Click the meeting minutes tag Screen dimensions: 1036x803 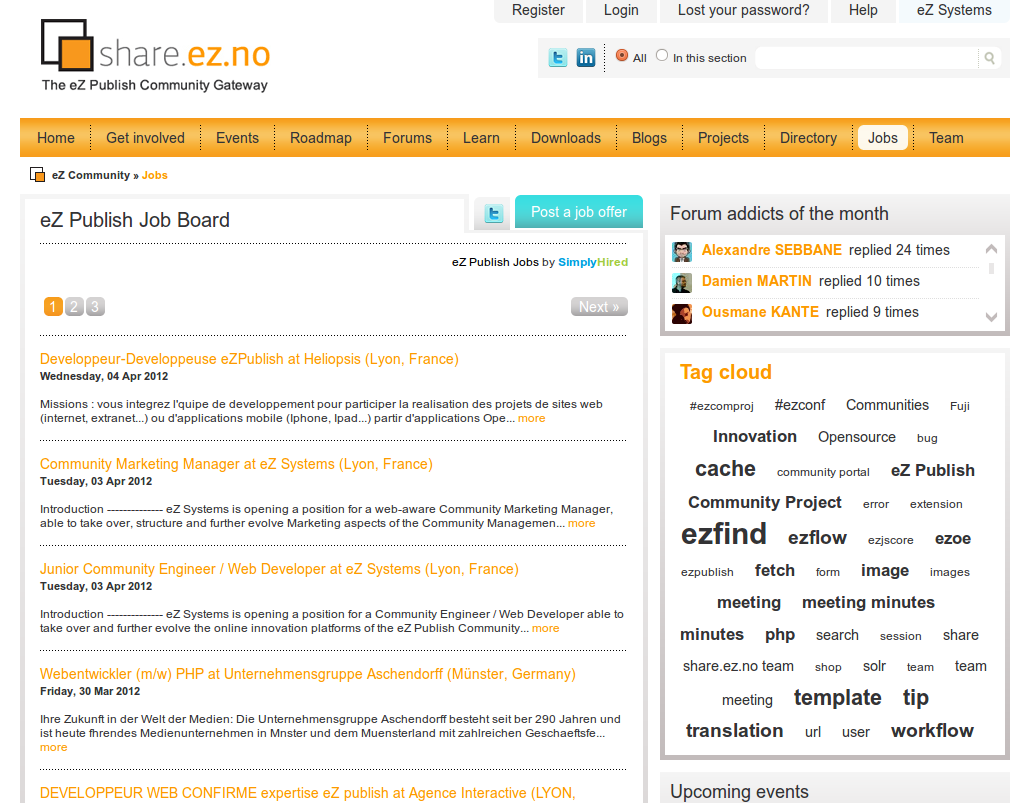coord(868,603)
